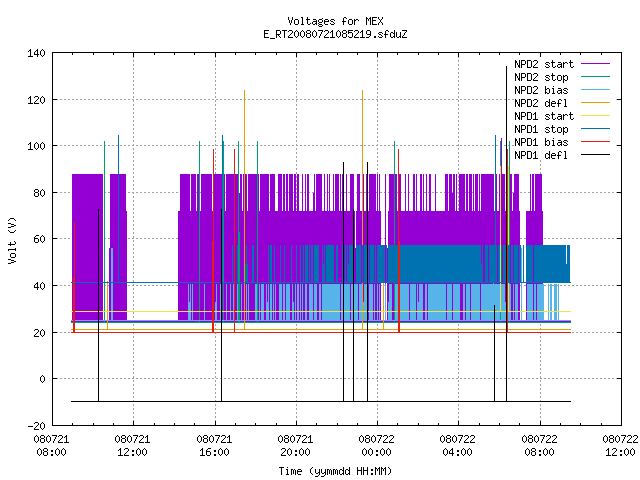Image resolution: width=640 pixels, height=480 pixels.
Task: Click the x-axis tick '080721 16:00'
Action: pyautogui.click(x=214, y=446)
